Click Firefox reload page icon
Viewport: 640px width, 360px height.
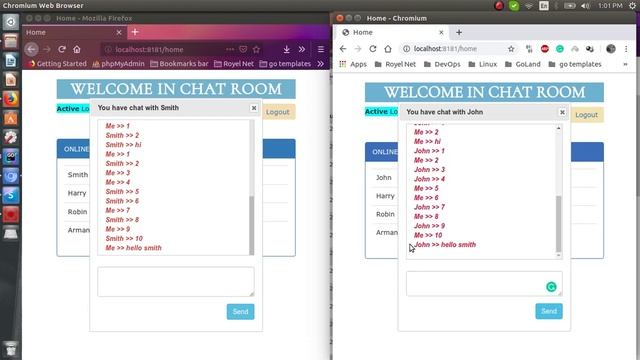click(x=62, y=49)
